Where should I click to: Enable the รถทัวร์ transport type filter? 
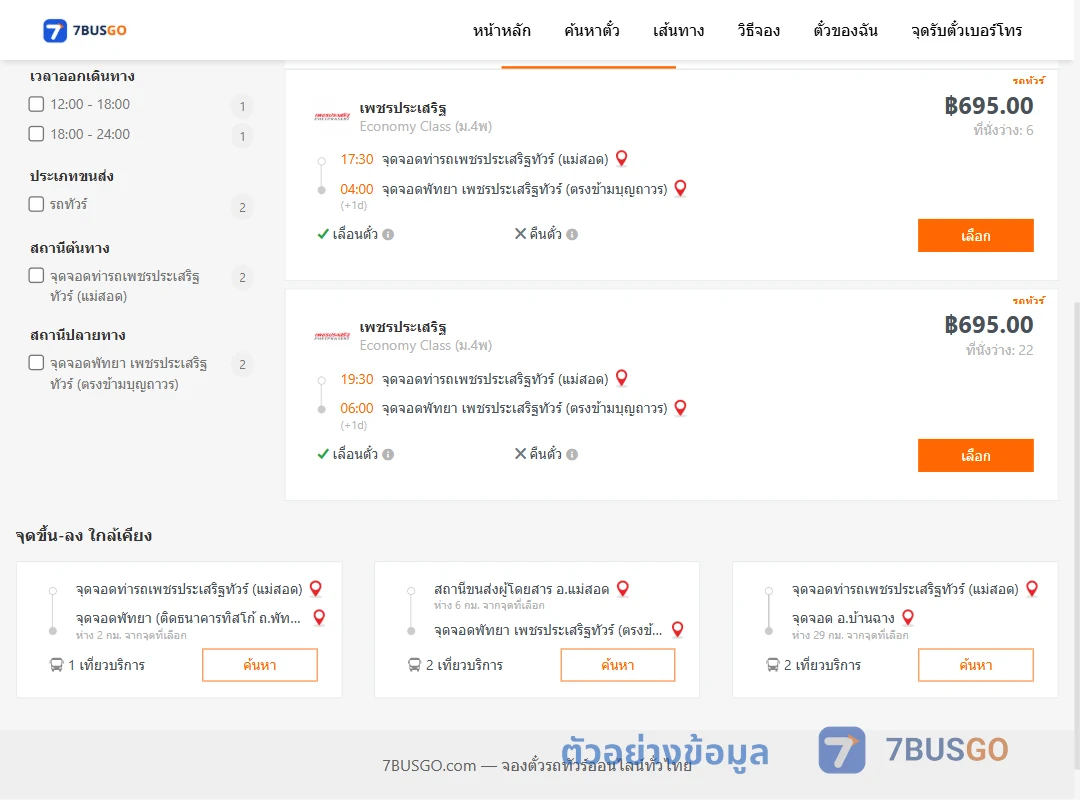pyautogui.click(x=37, y=204)
